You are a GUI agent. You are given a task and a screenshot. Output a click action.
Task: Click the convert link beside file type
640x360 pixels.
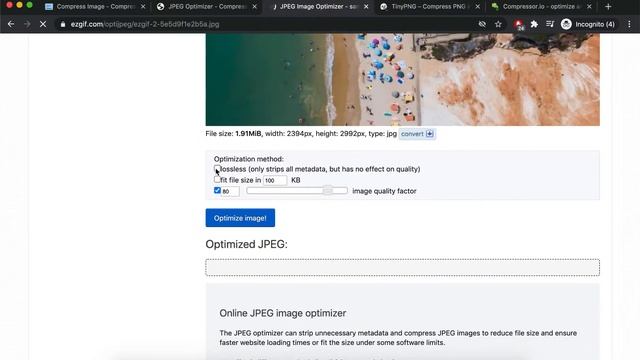click(417, 134)
